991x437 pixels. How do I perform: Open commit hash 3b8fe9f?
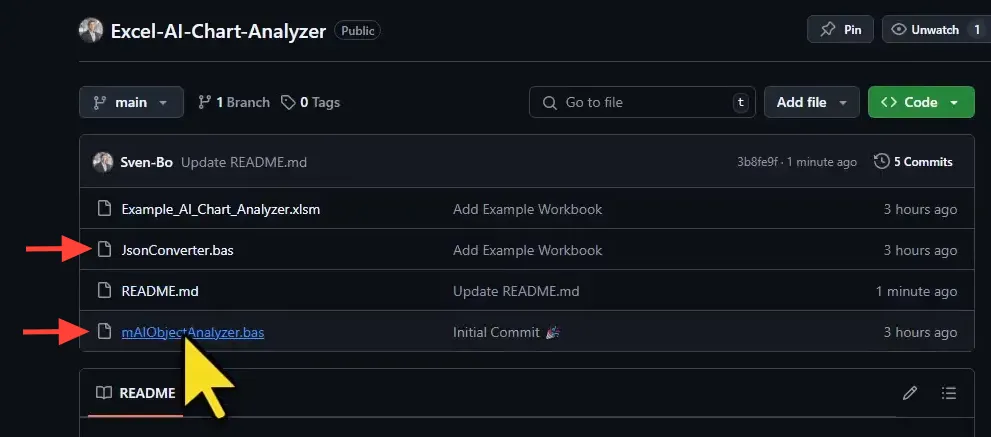(758, 162)
